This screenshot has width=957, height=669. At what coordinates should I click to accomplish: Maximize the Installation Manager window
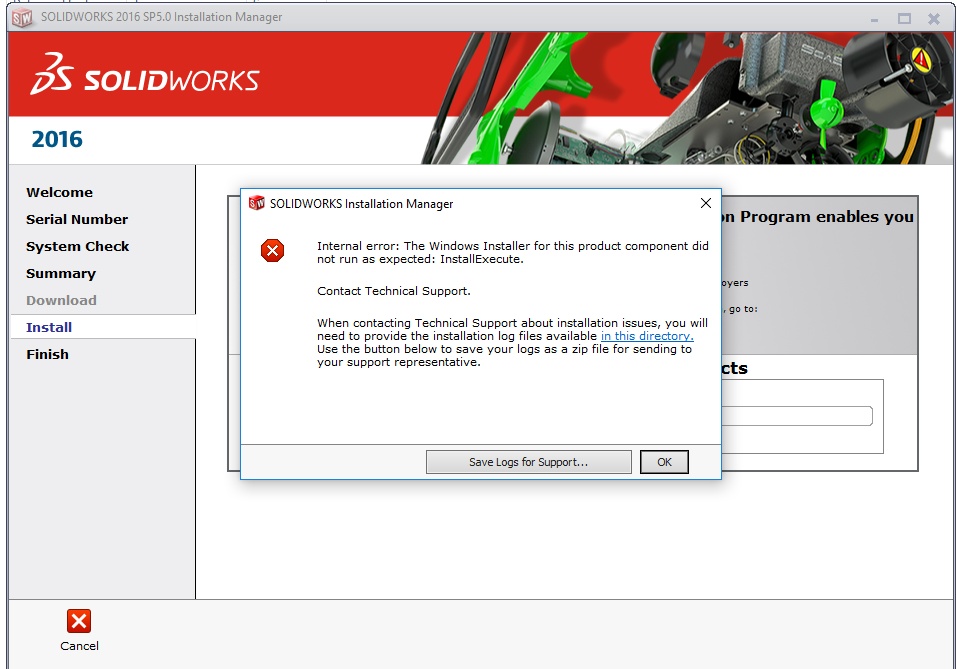click(904, 19)
